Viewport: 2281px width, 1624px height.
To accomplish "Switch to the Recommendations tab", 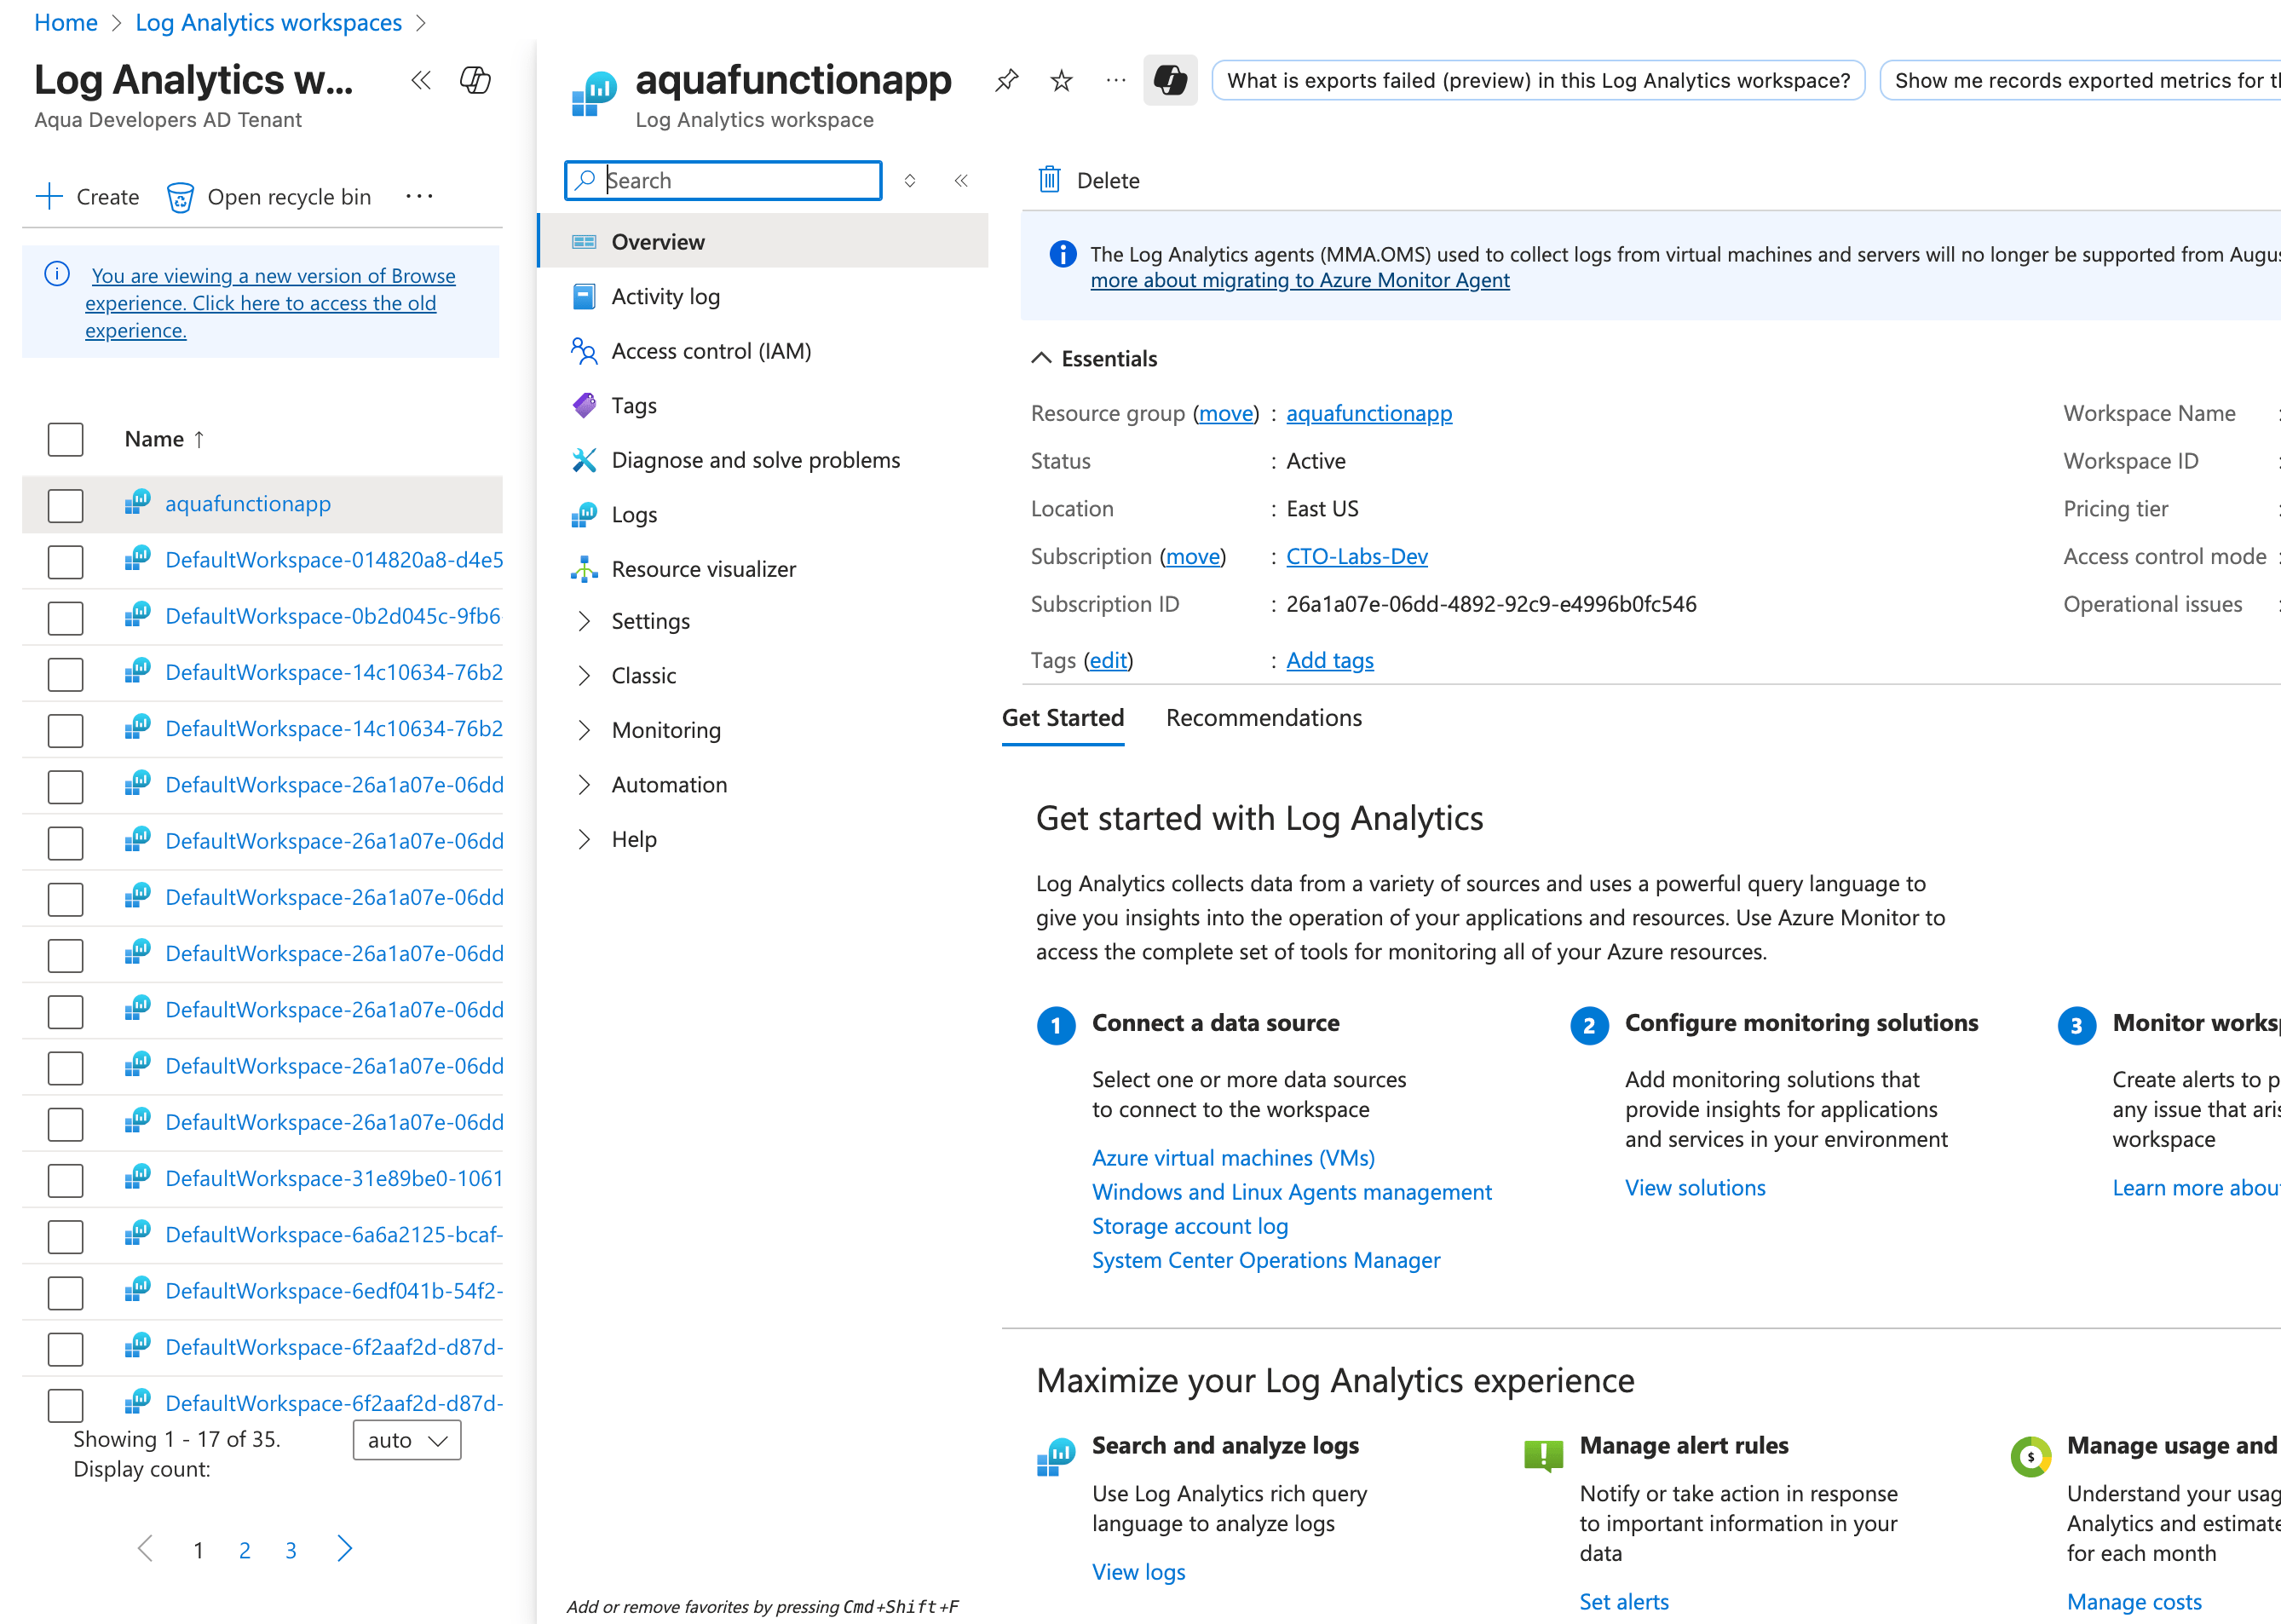I will pos(1263,718).
